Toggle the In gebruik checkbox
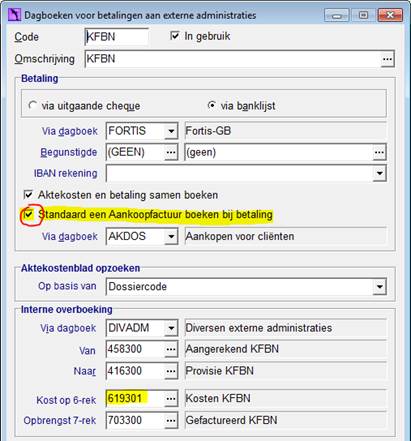The image size is (411, 441). pos(175,36)
